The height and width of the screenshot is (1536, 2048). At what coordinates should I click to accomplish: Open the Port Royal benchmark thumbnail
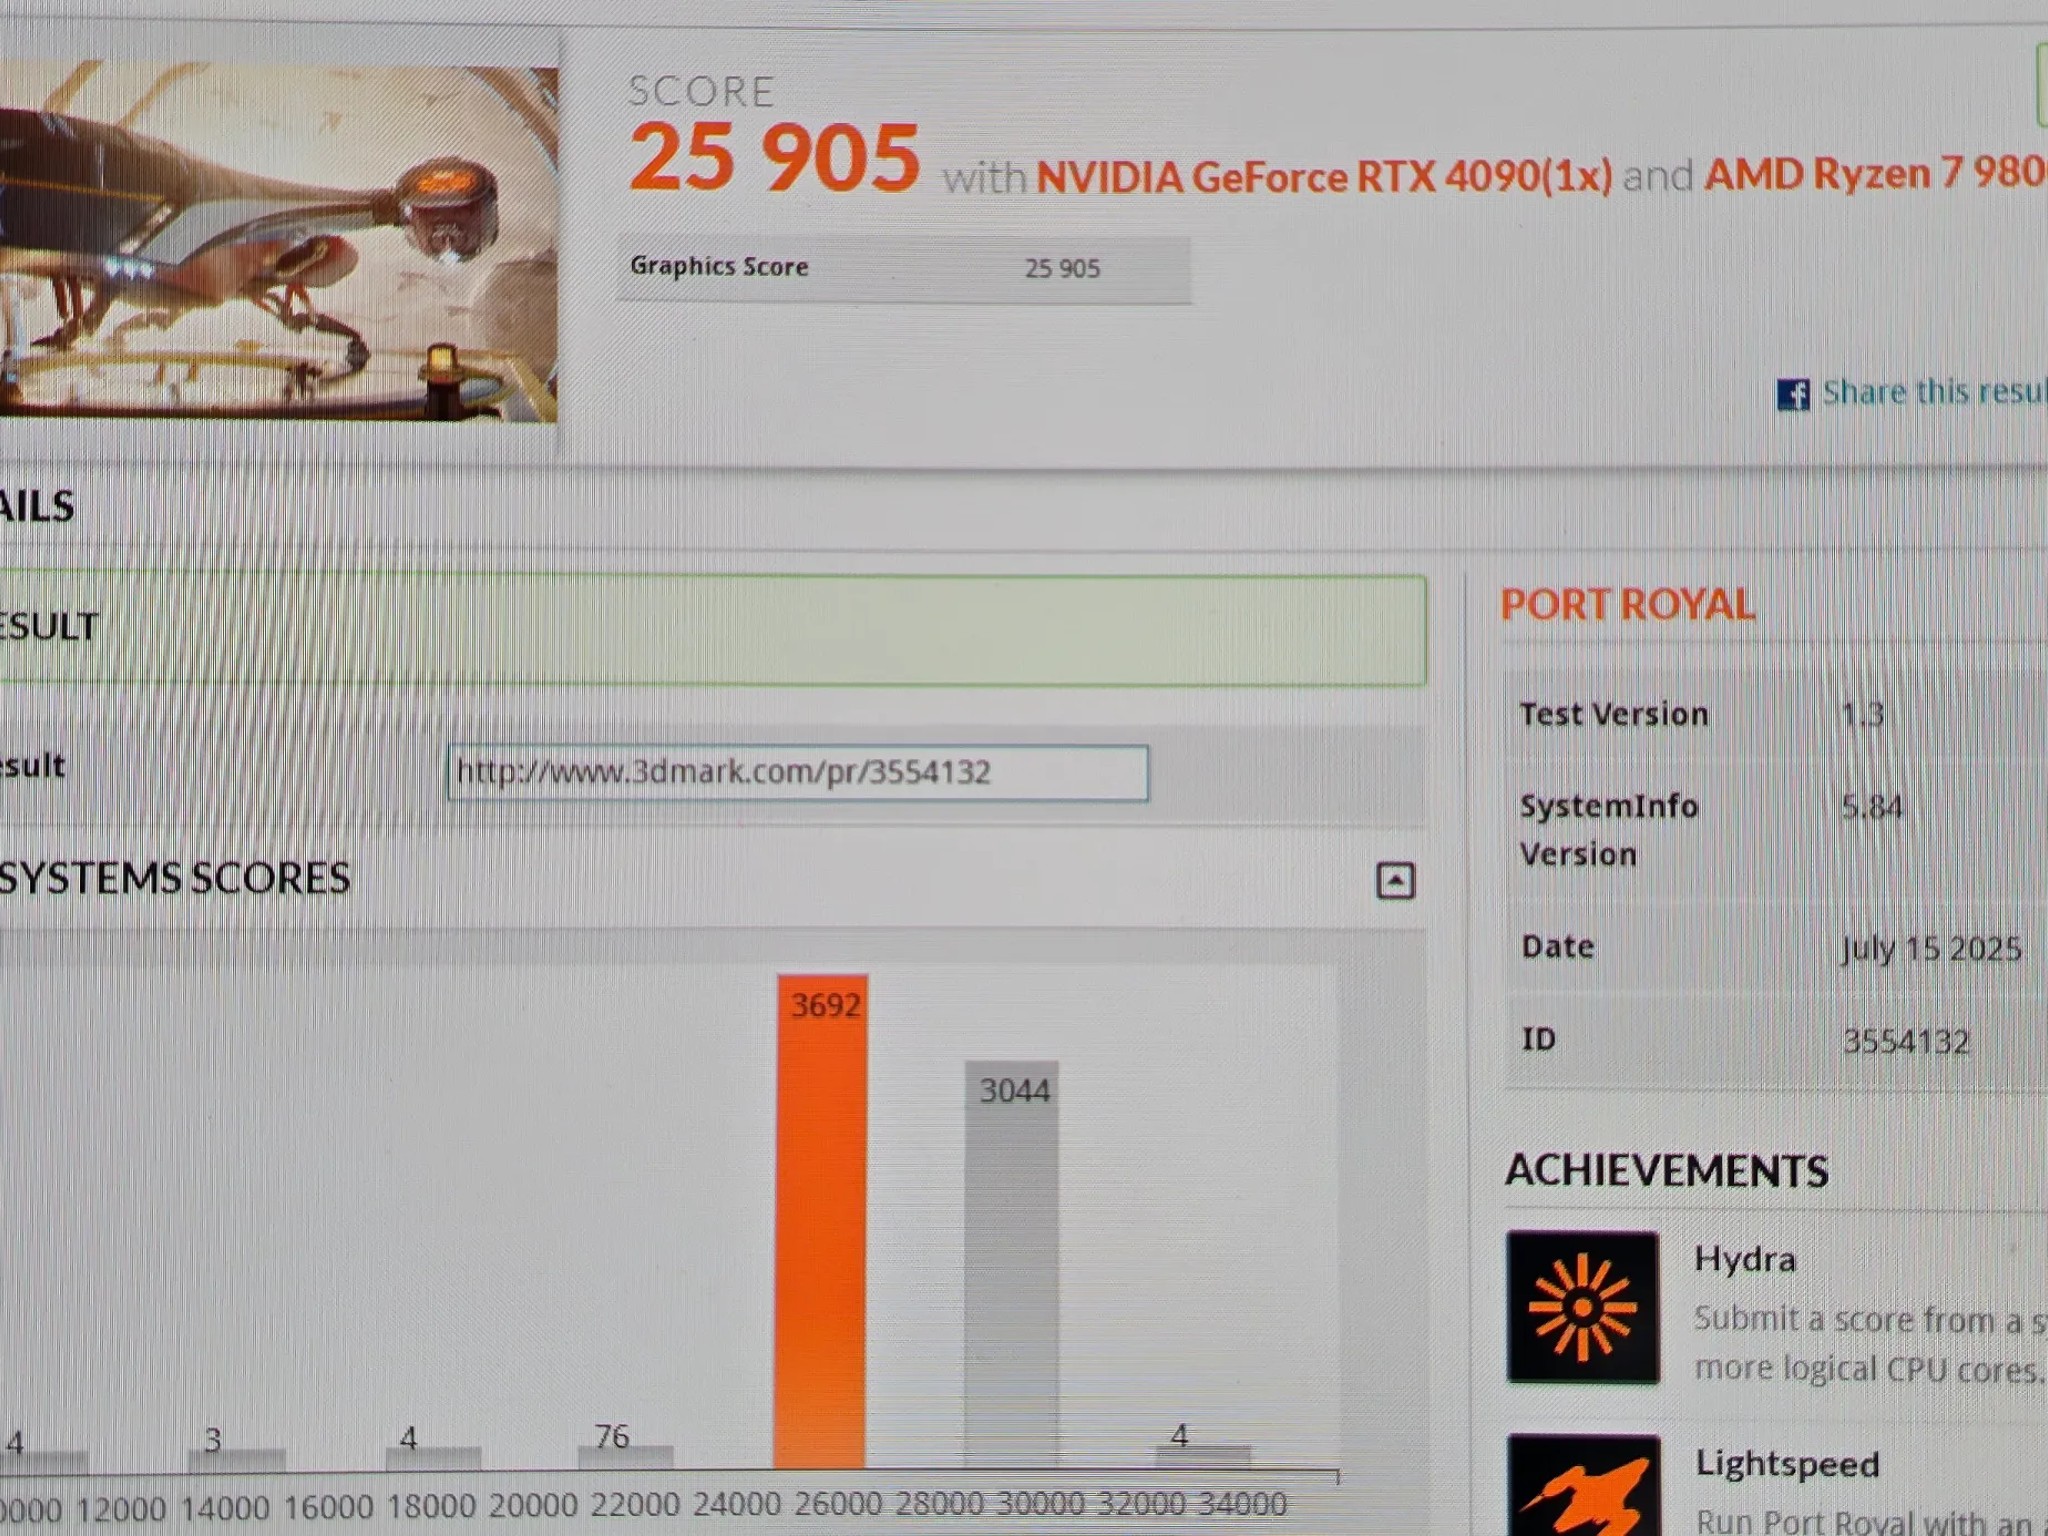277,242
